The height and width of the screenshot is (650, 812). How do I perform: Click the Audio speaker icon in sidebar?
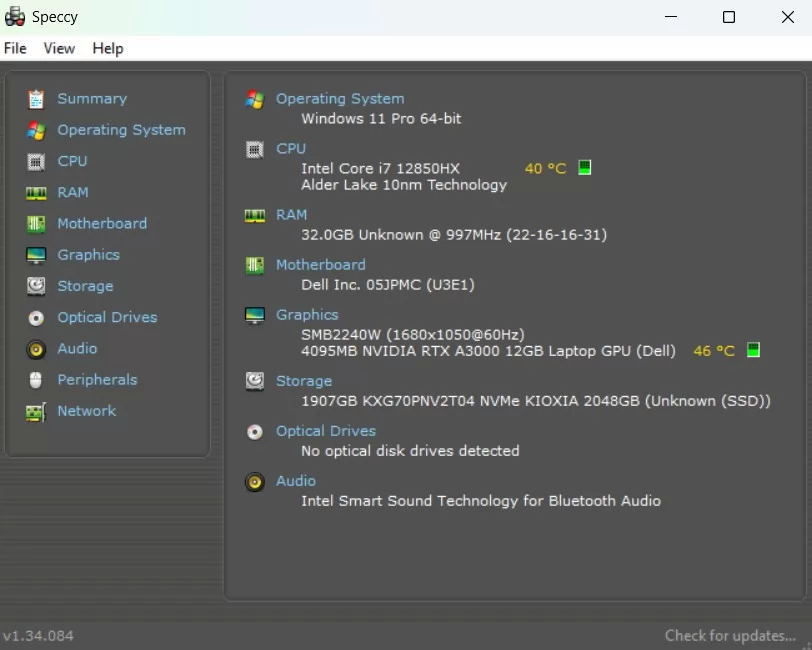pos(36,349)
